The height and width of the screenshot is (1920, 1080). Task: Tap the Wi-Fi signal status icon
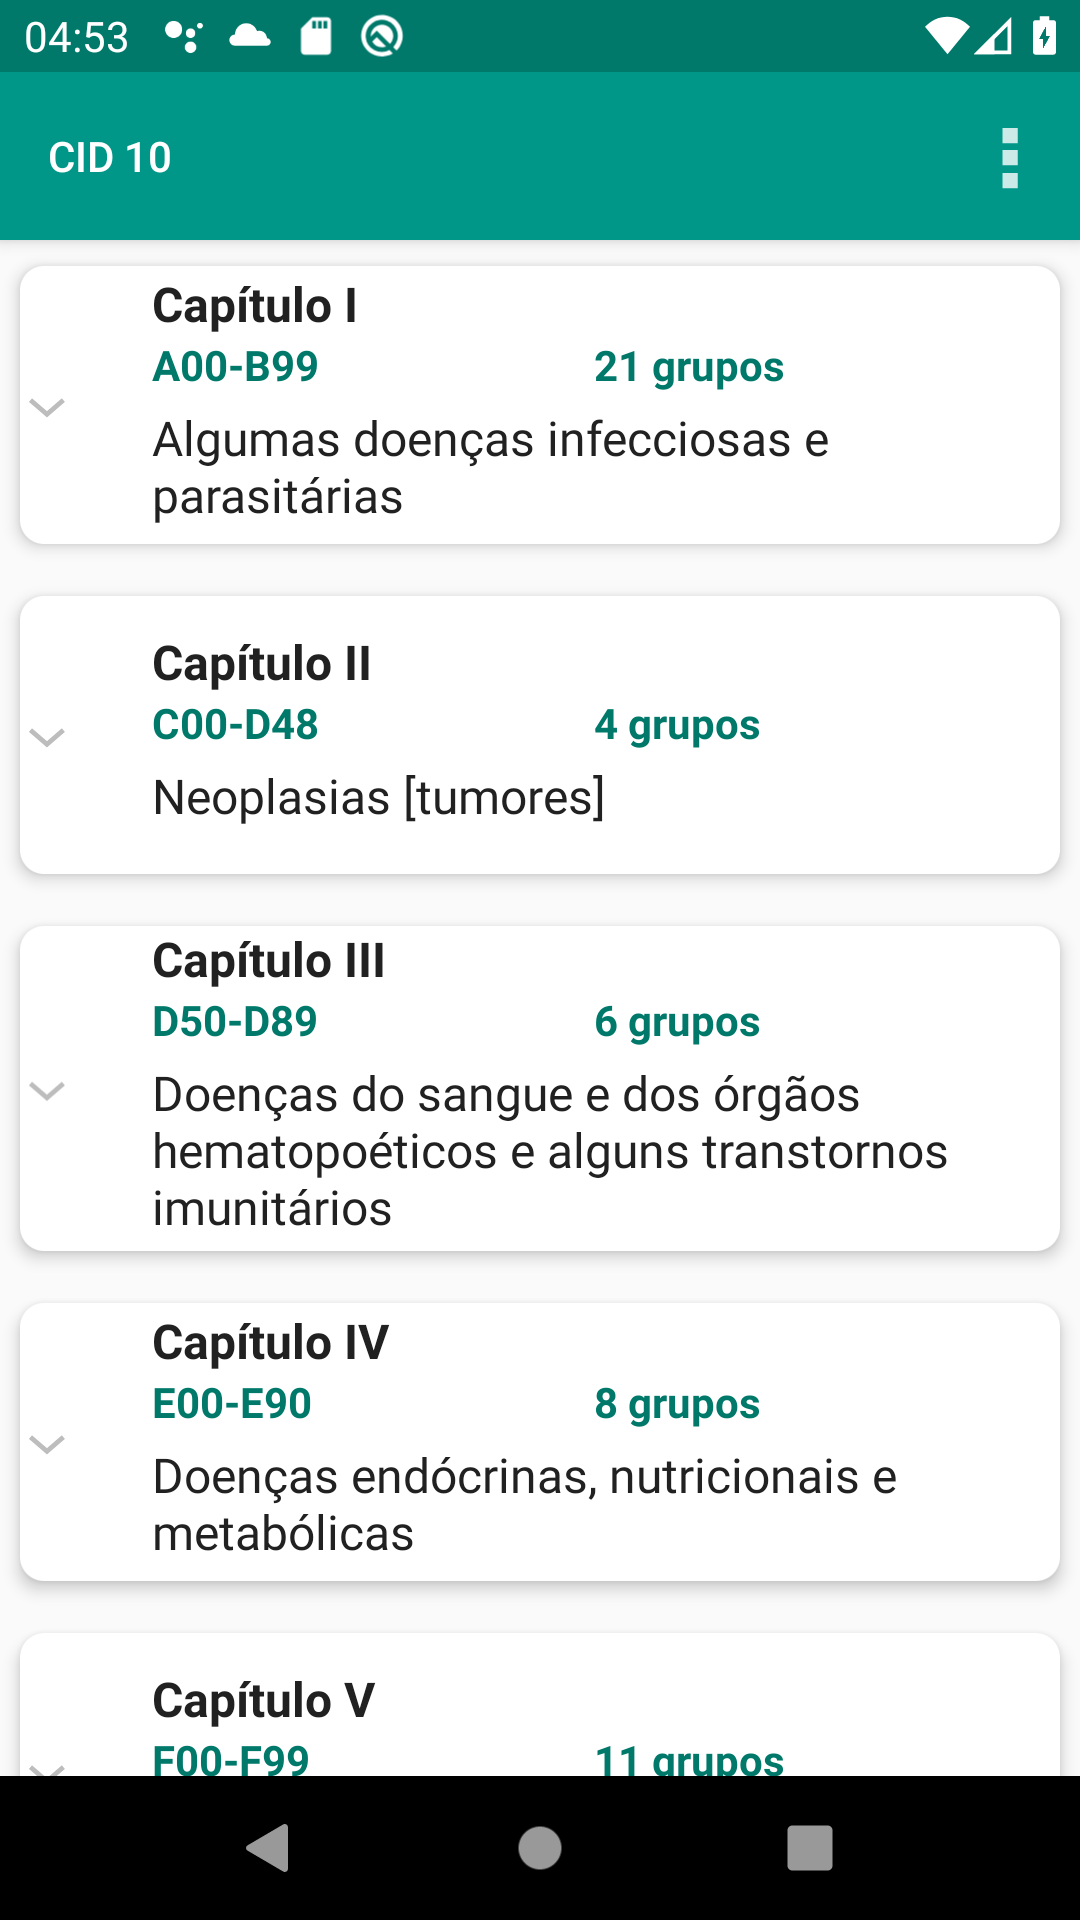click(x=946, y=37)
